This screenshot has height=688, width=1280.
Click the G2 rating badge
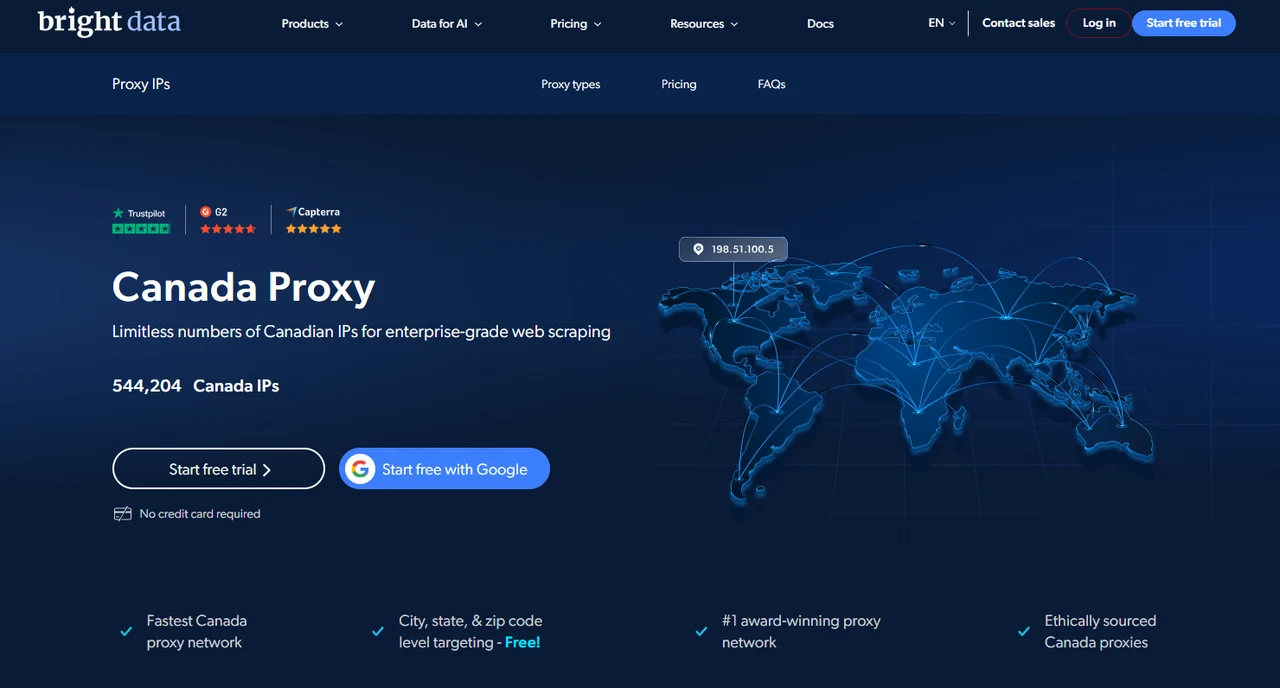pyautogui.click(x=228, y=220)
